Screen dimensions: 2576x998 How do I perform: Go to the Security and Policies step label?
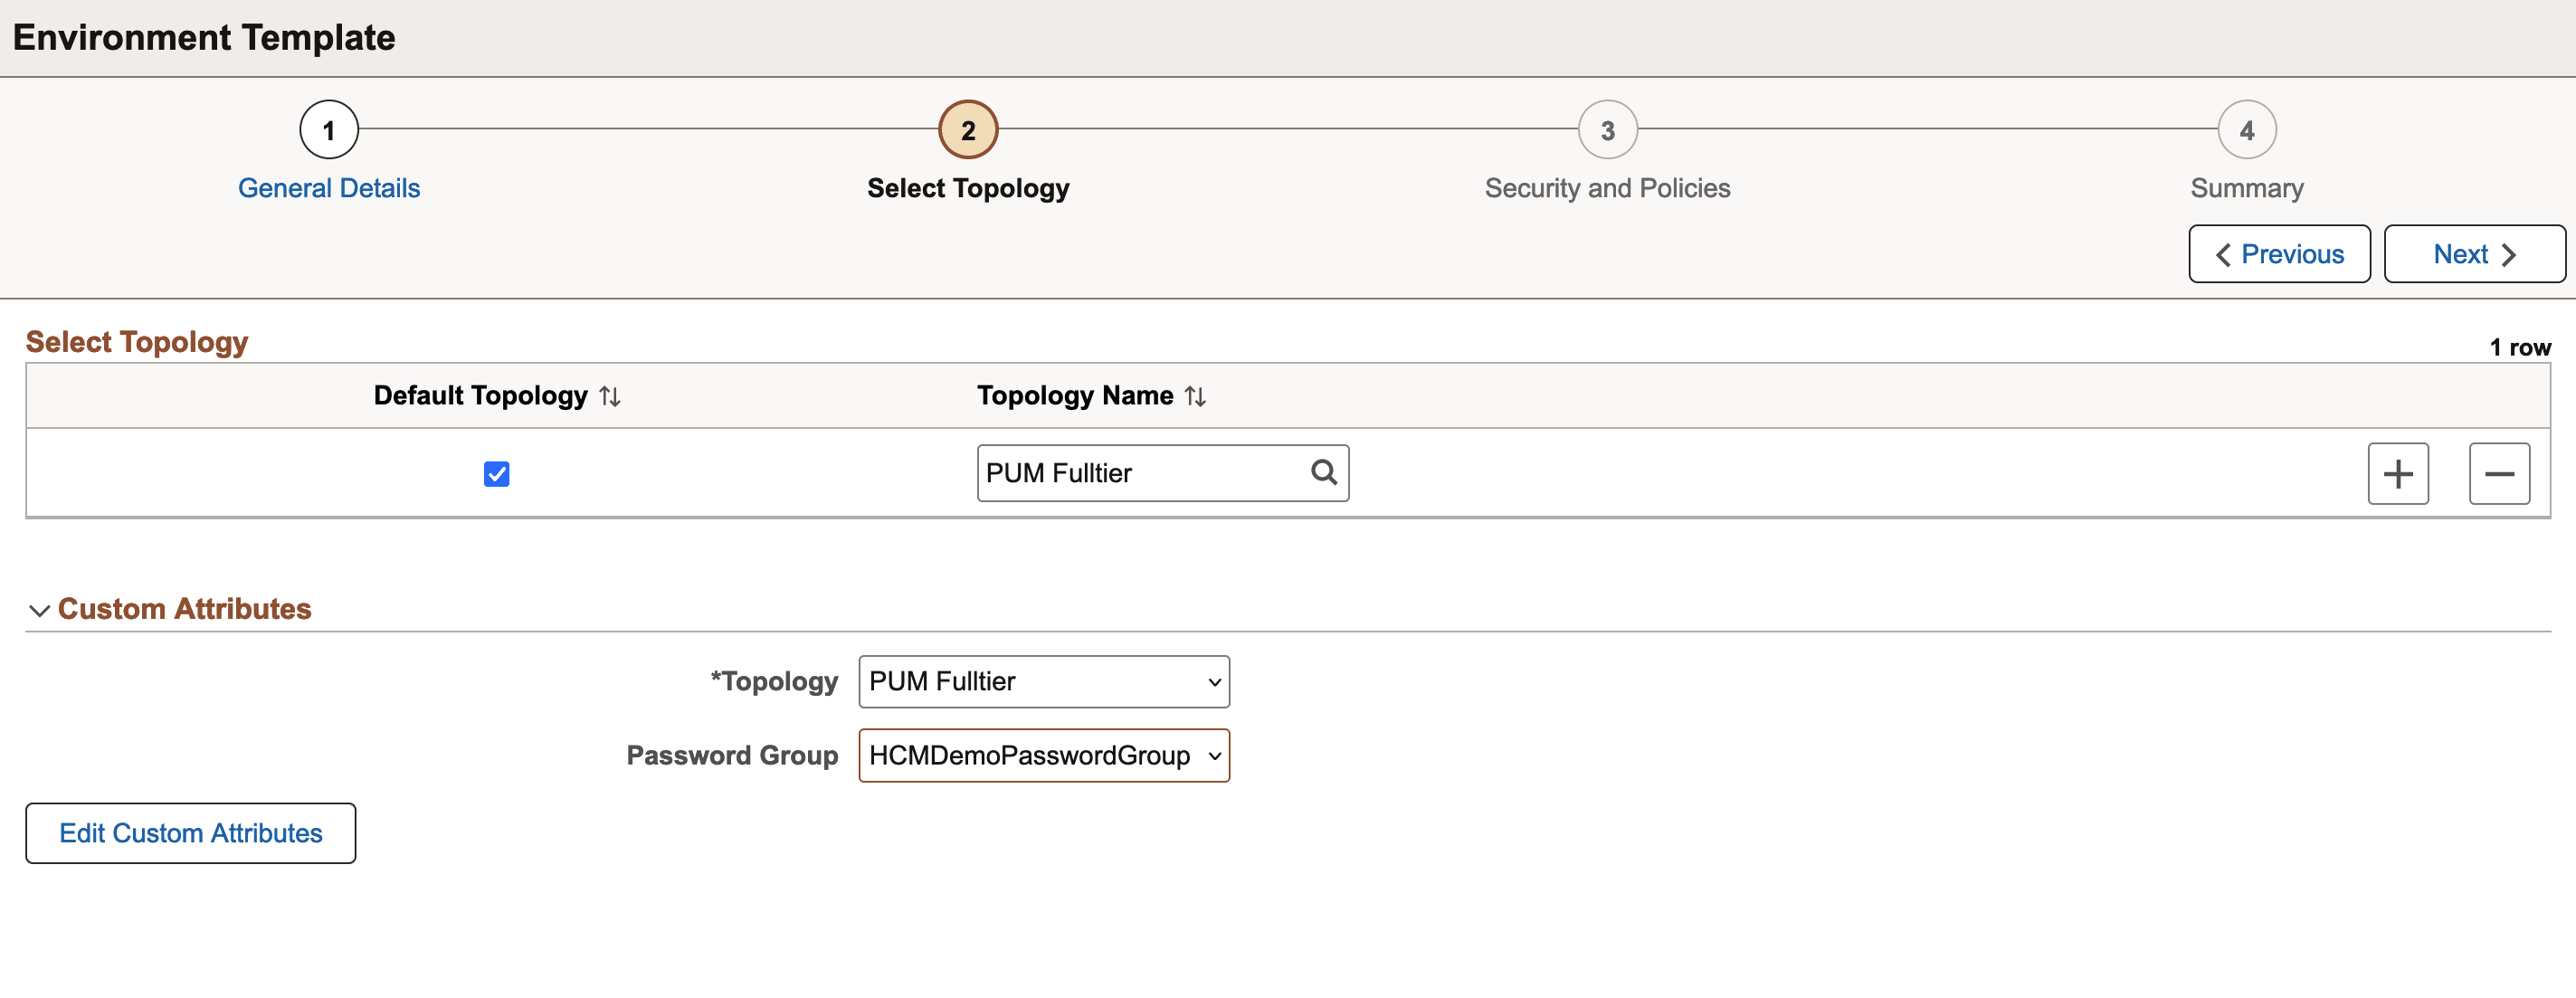pyautogui.click(x=1607, y=187)
